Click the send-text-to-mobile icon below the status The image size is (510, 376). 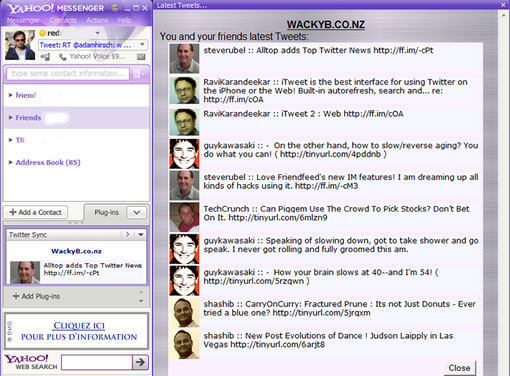pos(45,57)
